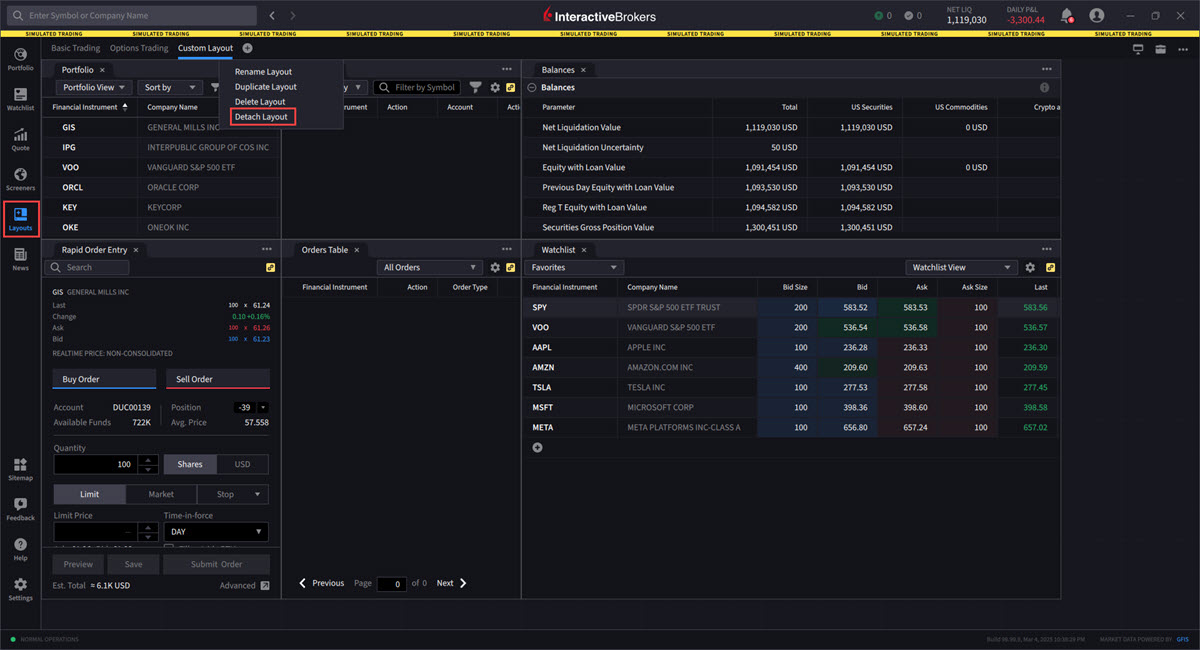Screen dimensions: 1200x650
Task: Switch to the Basic Trading tab
Action: 76,48
